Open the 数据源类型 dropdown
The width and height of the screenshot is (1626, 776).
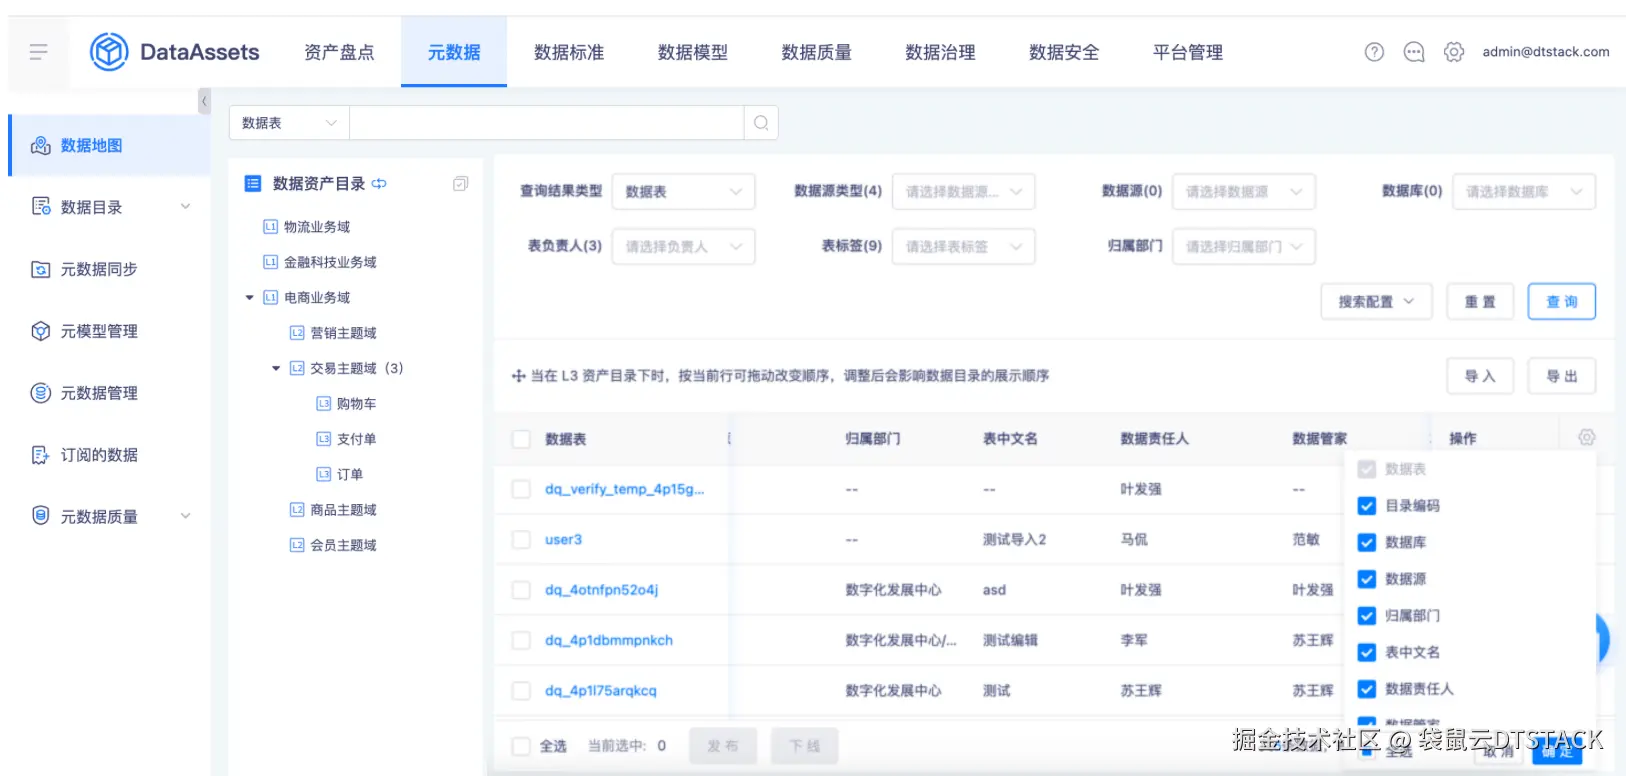[x=963, y=191]
